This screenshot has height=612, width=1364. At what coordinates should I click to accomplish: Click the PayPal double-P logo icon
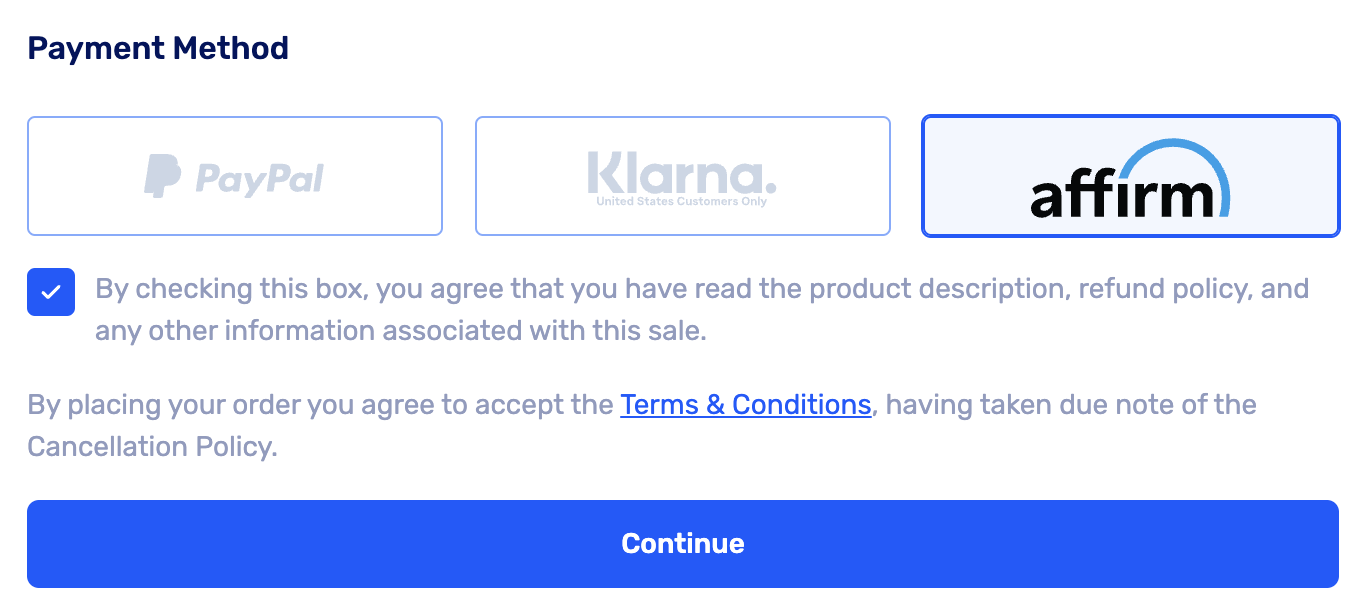point(162,176)
